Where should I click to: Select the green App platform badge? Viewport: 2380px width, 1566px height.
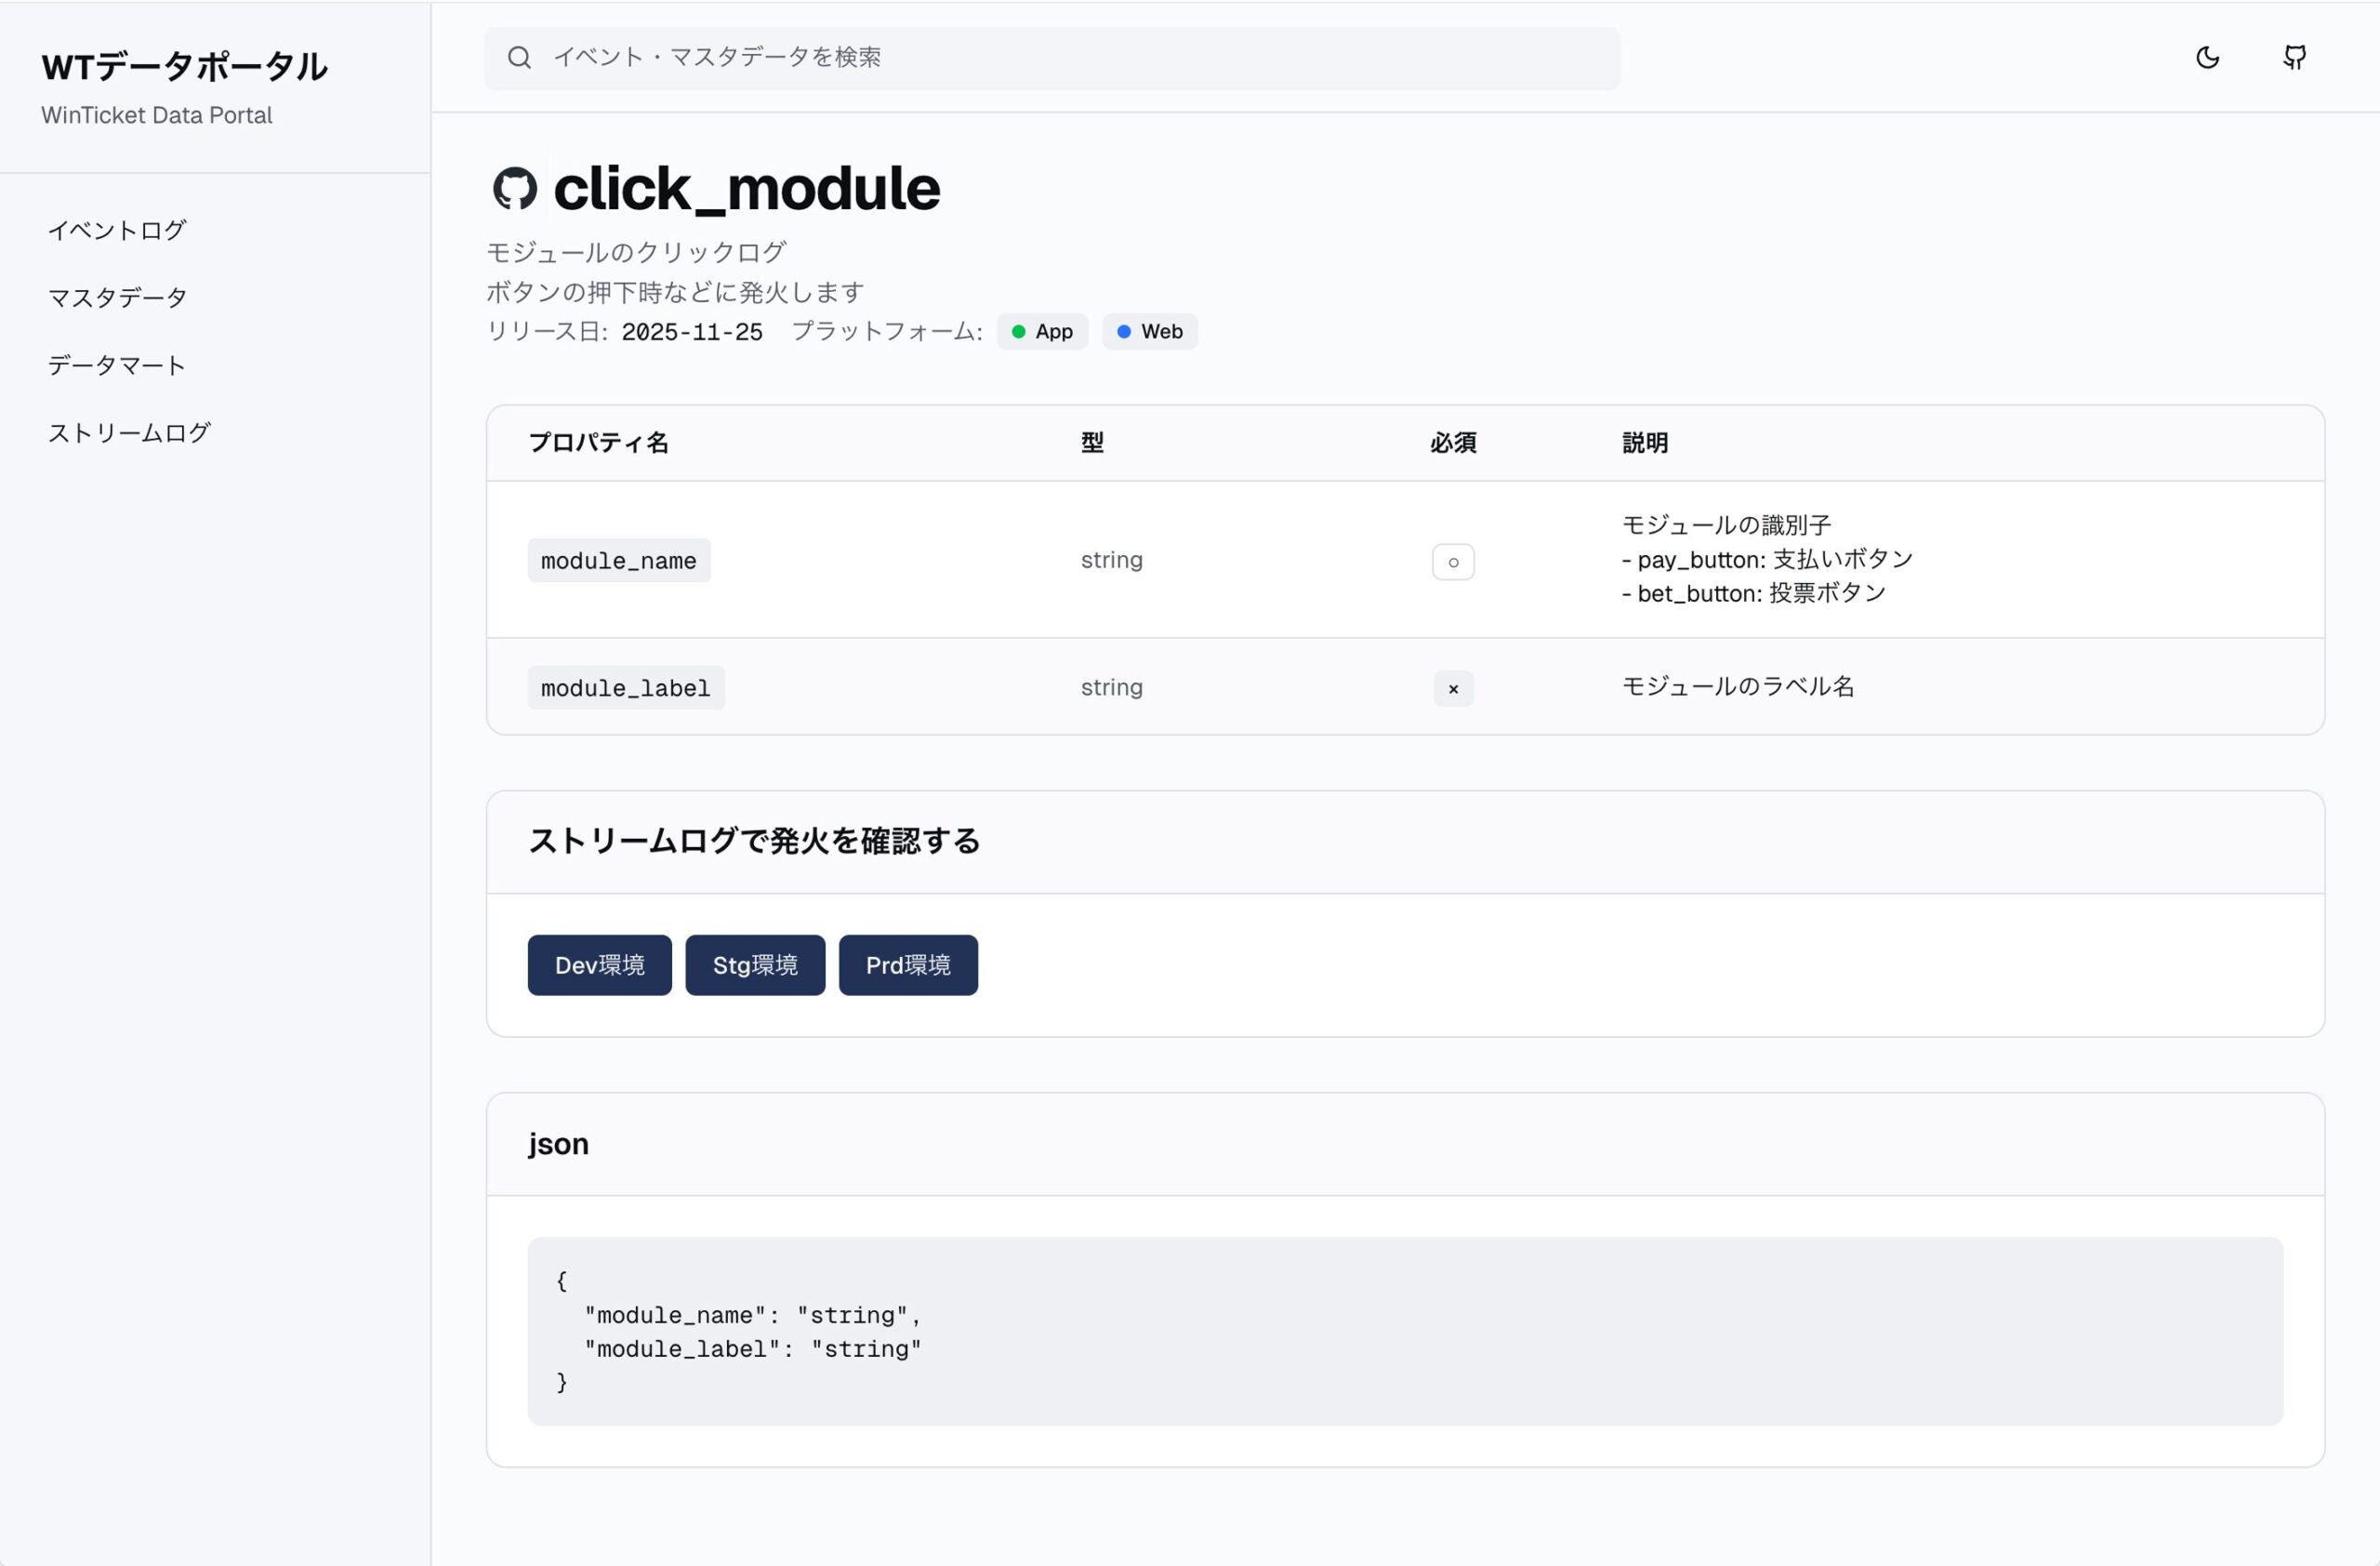(1042, 331)
